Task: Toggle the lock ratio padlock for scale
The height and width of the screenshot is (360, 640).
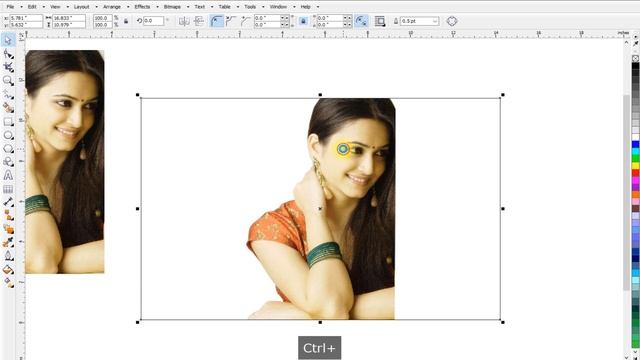Action: point(126,21)
